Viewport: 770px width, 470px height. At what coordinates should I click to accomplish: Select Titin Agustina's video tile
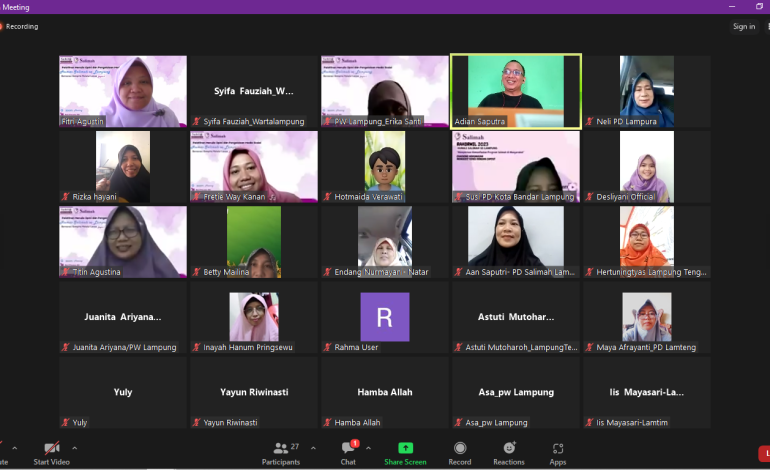[x=123, y=242]
